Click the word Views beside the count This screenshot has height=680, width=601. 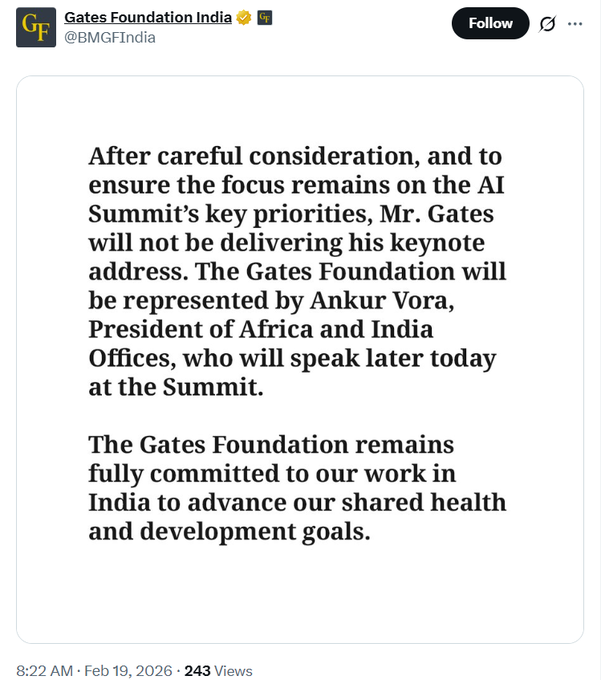click(233, 670)
